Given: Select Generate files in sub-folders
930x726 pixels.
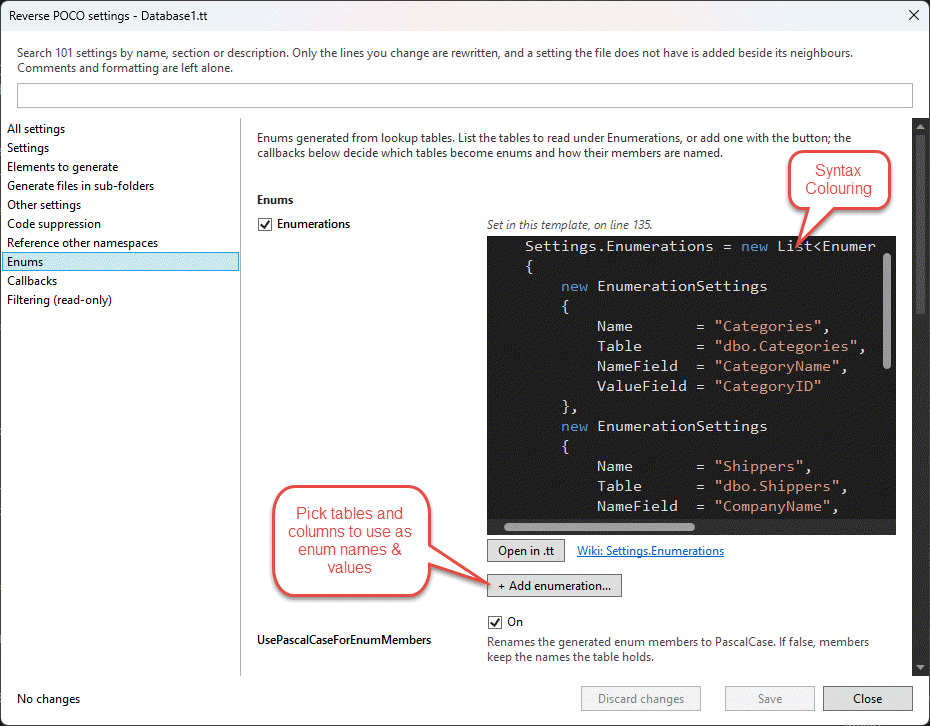Looking at the screenshot, I should click(x=80, y=186).
